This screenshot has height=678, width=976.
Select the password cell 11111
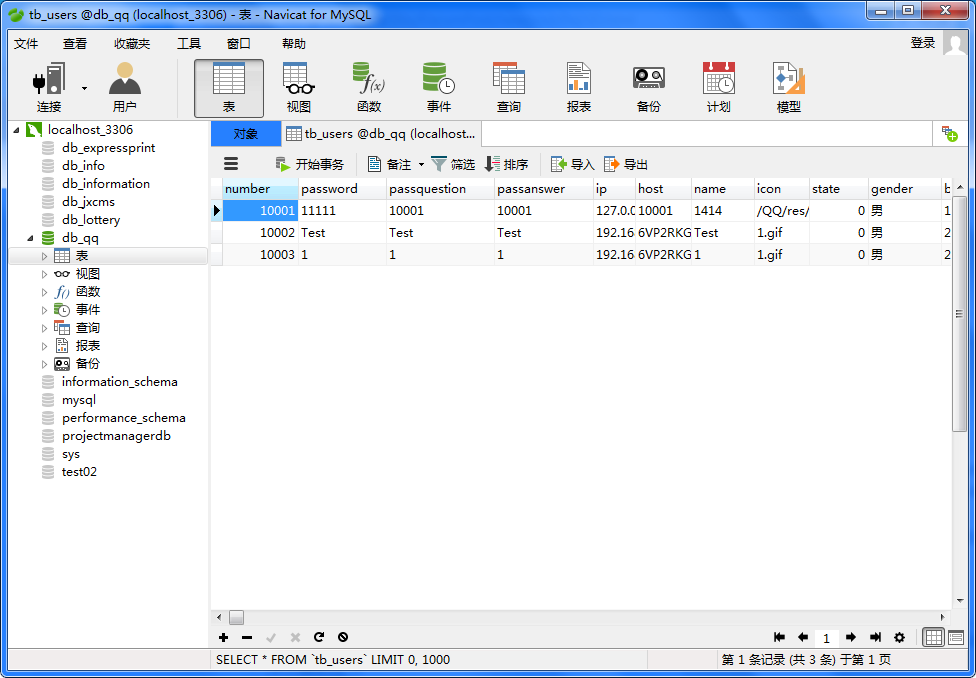[x=342, y=211]
